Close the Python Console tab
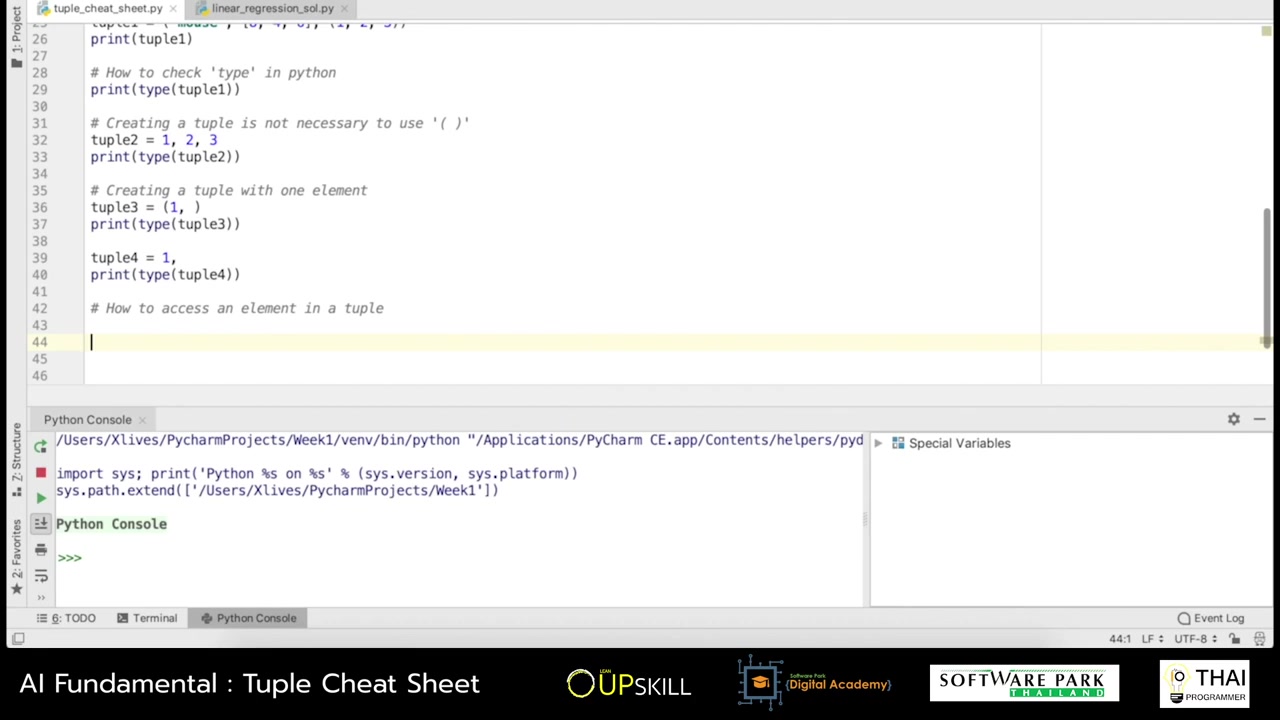This screenshot has width=1280, height=720. click(142, 419)
